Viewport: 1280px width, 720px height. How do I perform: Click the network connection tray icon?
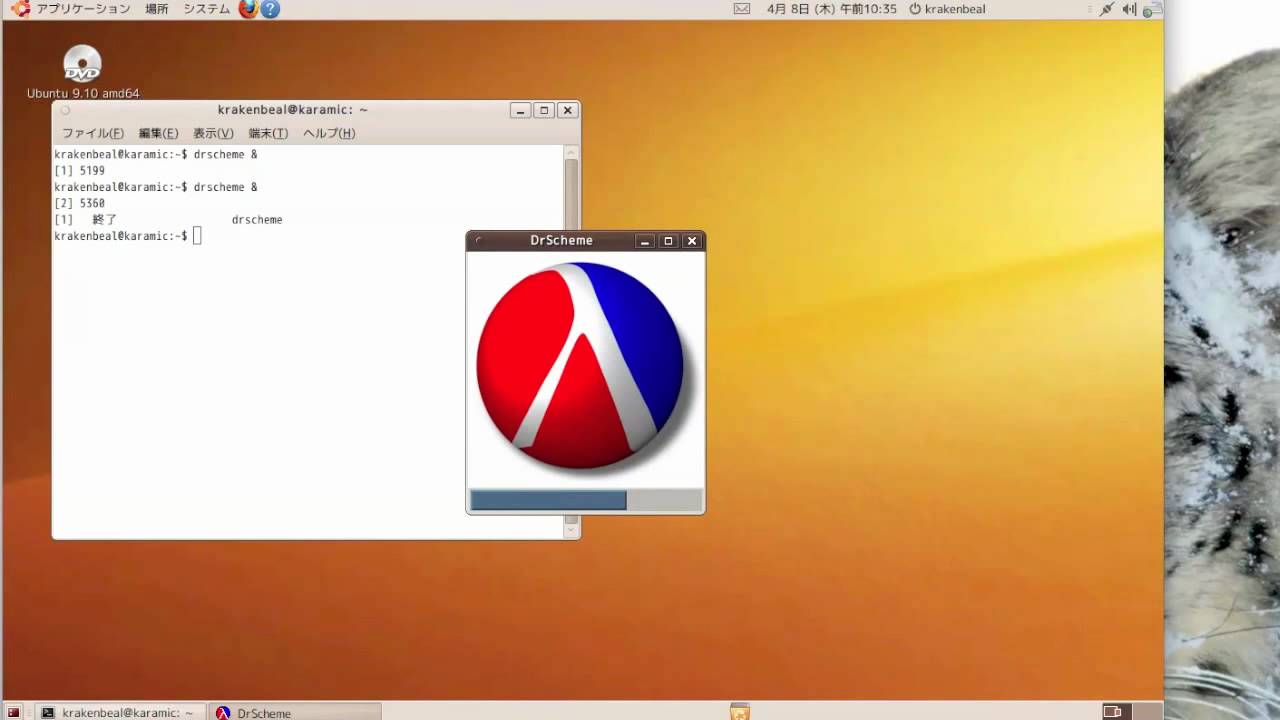click(1107, 9)
